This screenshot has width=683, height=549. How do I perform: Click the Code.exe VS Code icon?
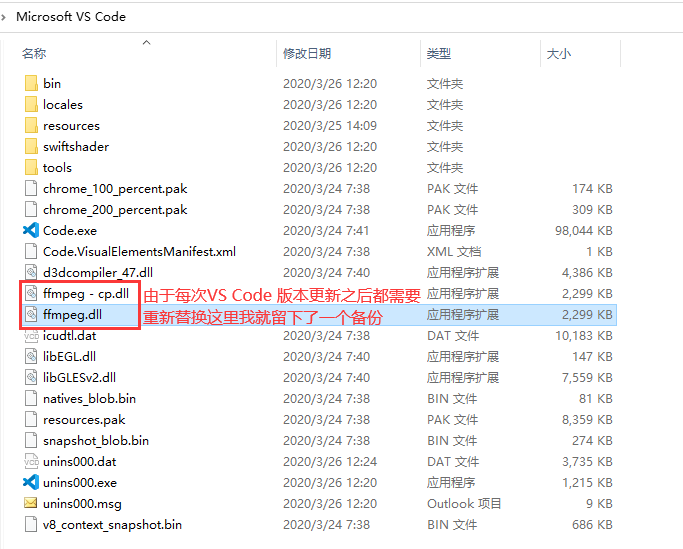(31, 230)
